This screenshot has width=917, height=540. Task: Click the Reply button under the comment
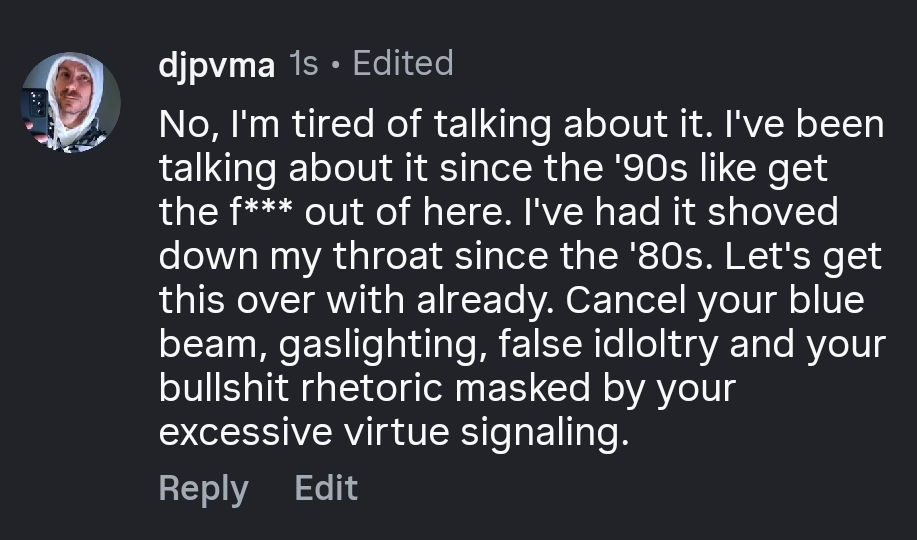click(204, 488)
